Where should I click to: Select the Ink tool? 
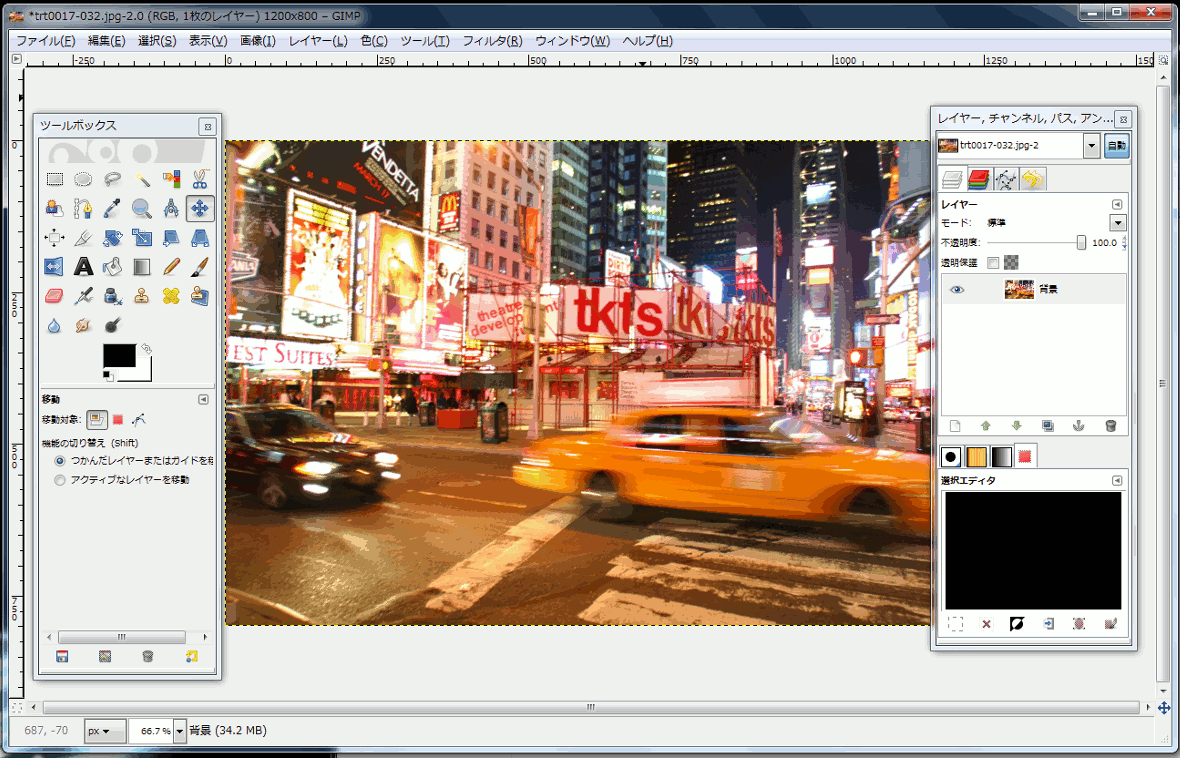113,296
